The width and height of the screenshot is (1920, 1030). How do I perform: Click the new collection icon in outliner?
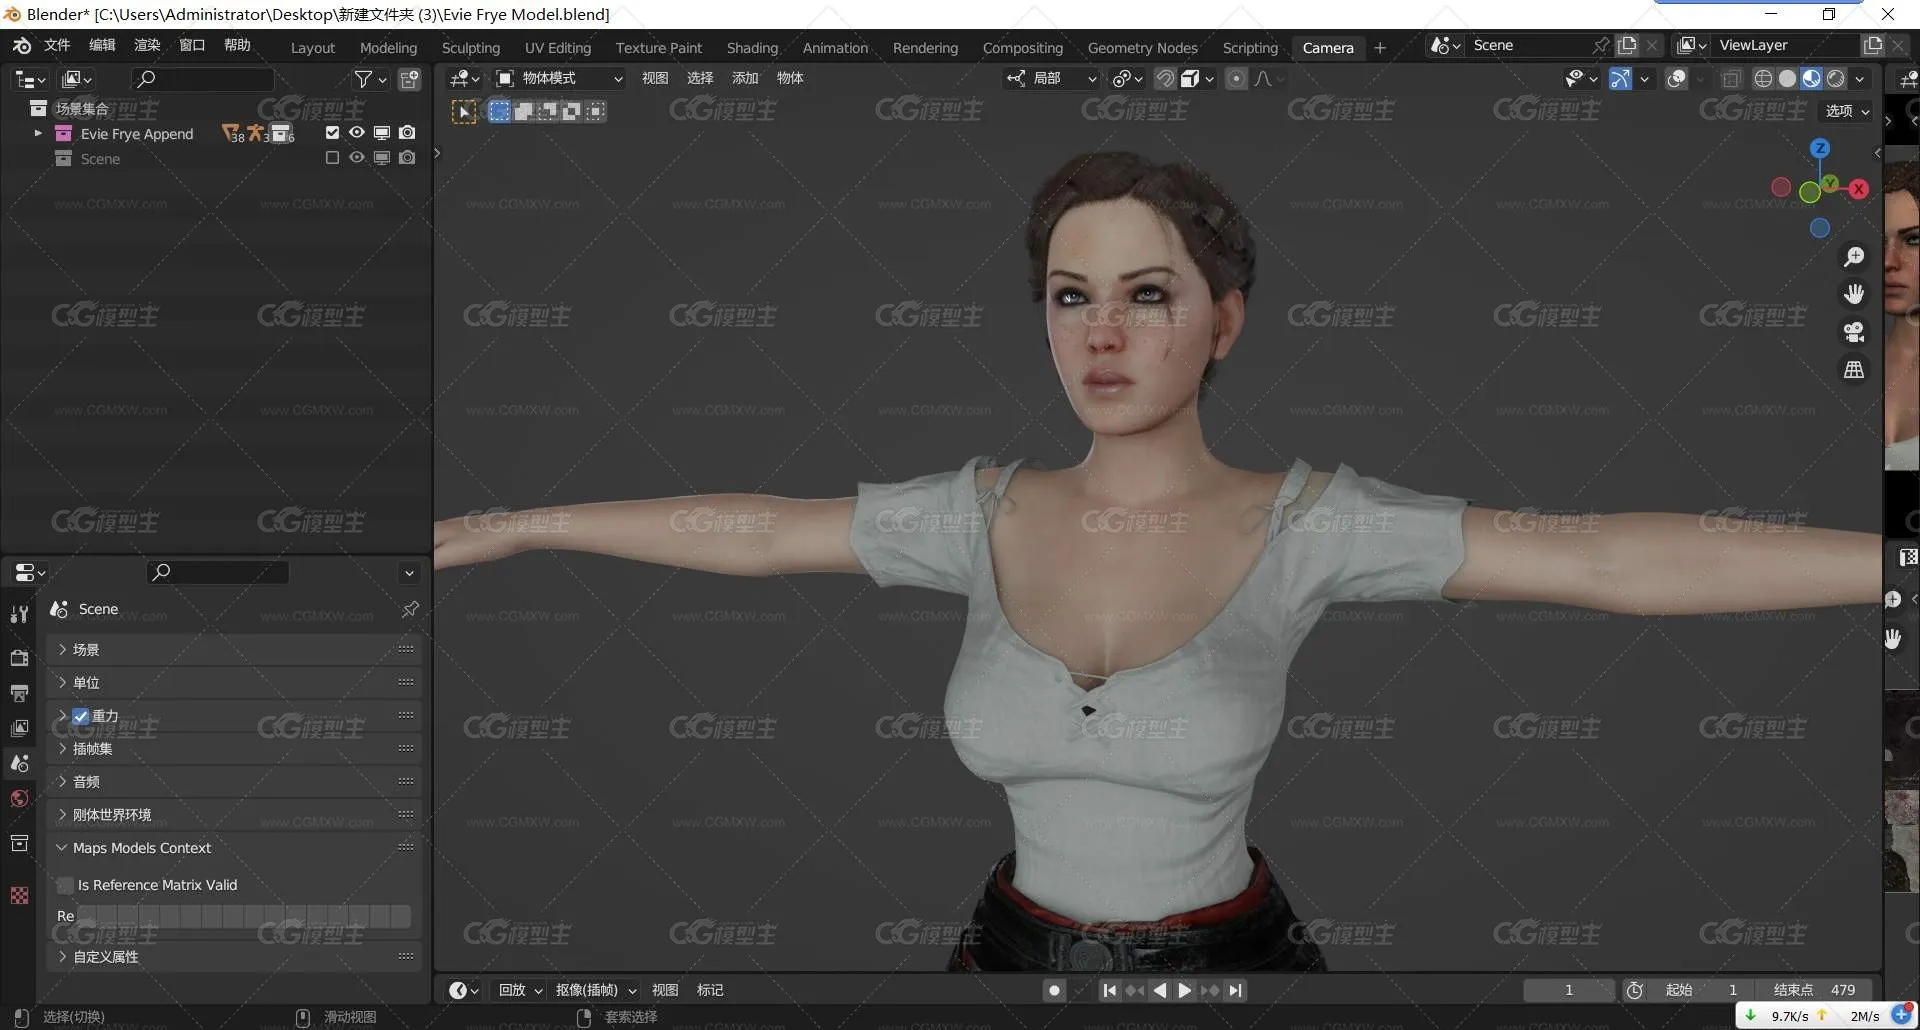[410, 79]
